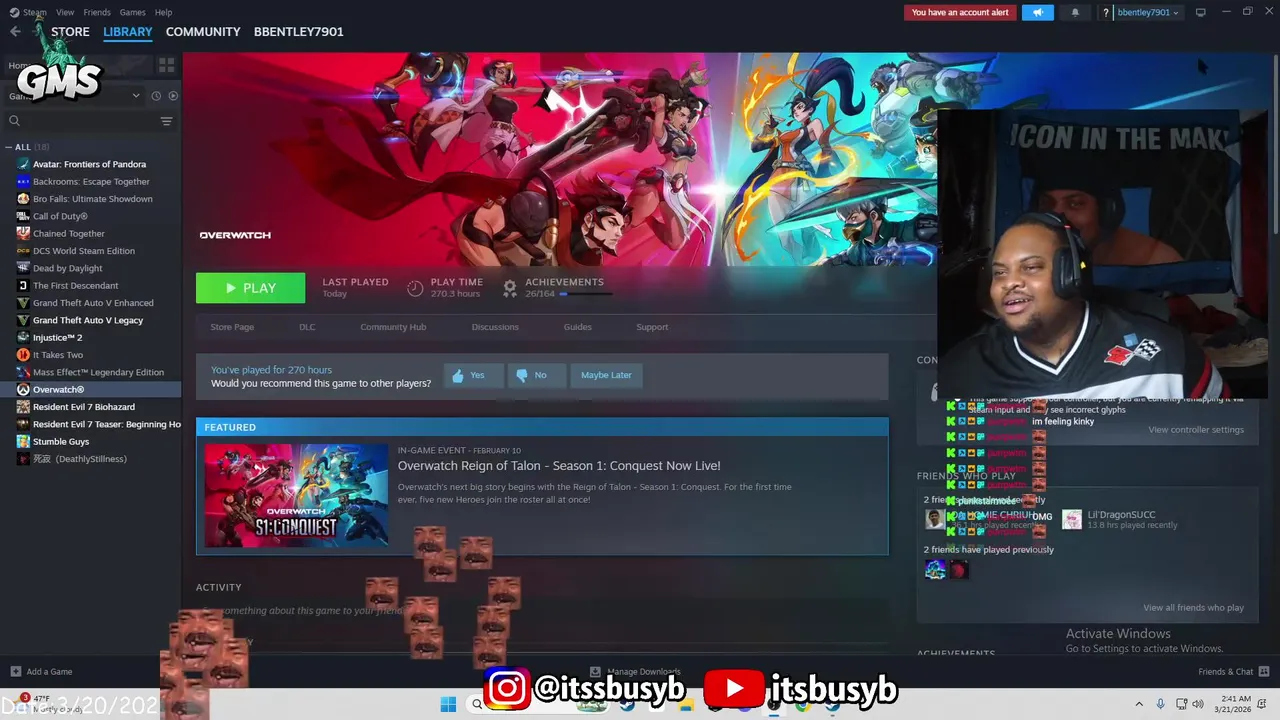This screenshot has height=720, width=1280.
Task: Select Resident Evil 7 Biohazard
Action: point(84,407)
